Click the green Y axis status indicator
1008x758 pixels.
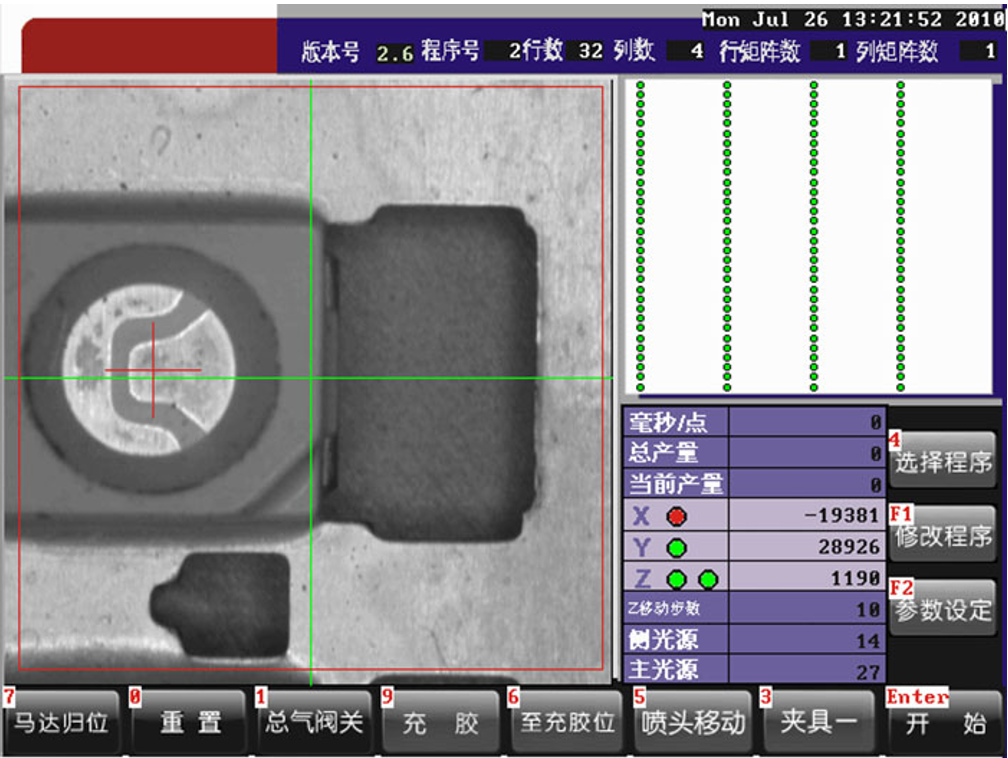[x=676, y=548]
